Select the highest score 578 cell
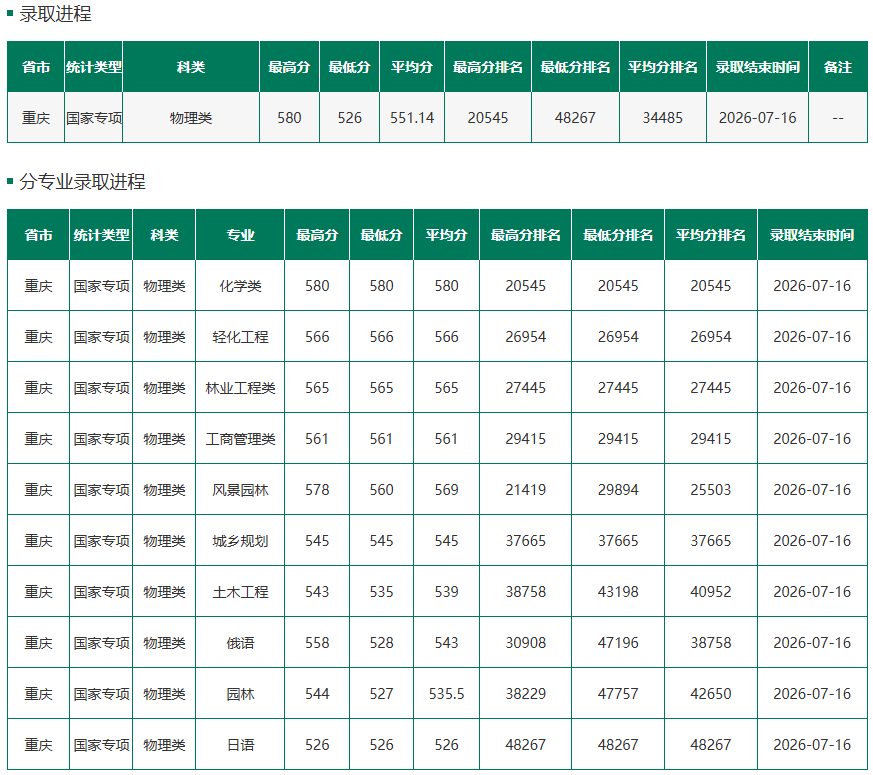Viewport: 873px width, 775px height. pyautogui.click(x=317, y=490)
